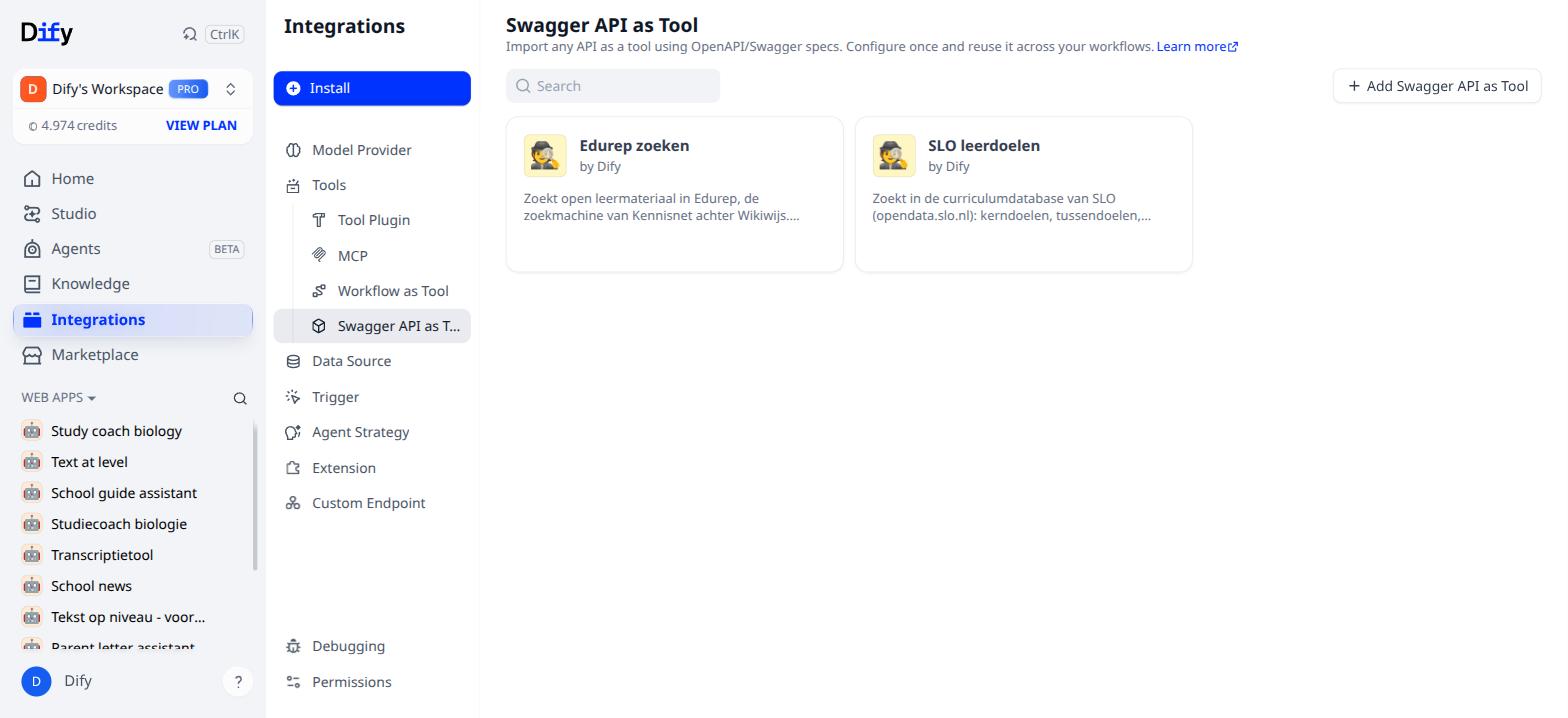This screenshot has height=718, width=1568.
Task: Select the Swagger API as Tool item
Action: (x=372, y=326)
